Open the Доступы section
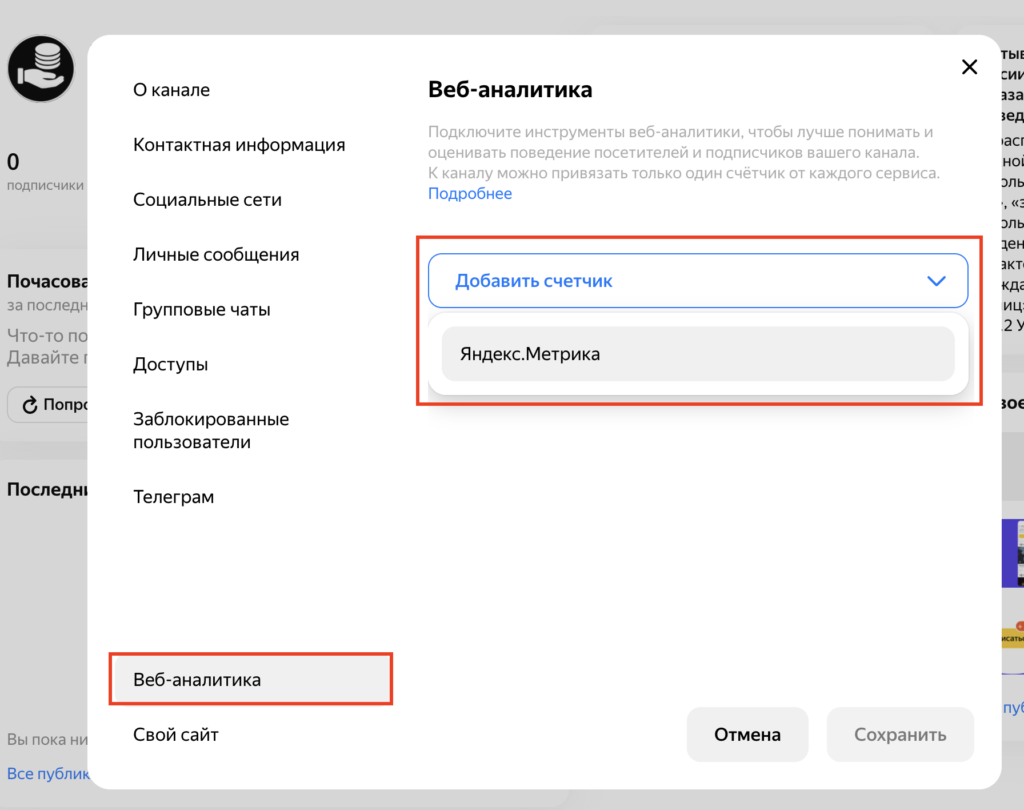Screen dimensions: 1024x810 coord(170,365)
